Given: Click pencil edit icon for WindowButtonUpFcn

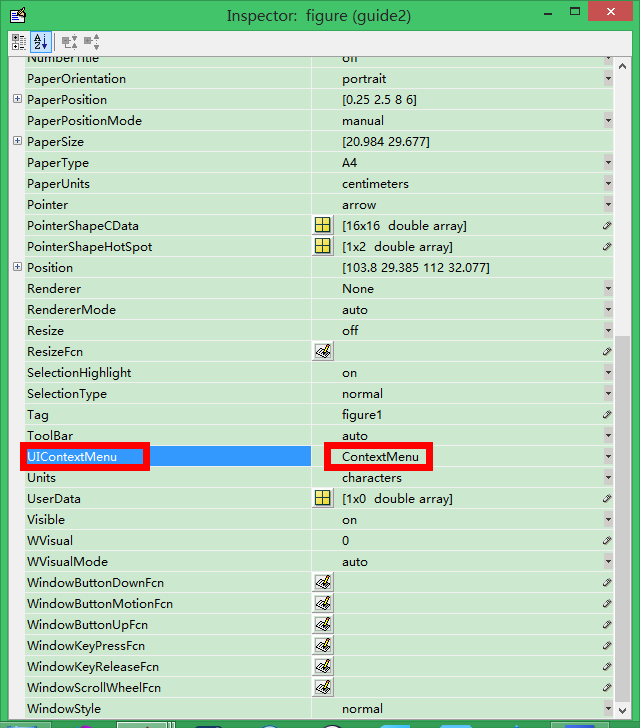Looking at the screenshot, I should click(x=607, y=624).
